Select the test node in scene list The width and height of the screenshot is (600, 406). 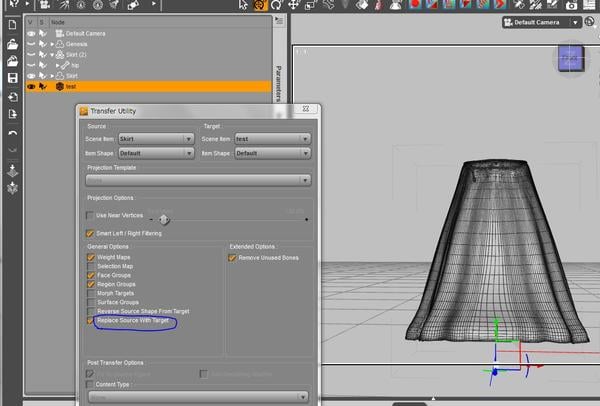148,86
